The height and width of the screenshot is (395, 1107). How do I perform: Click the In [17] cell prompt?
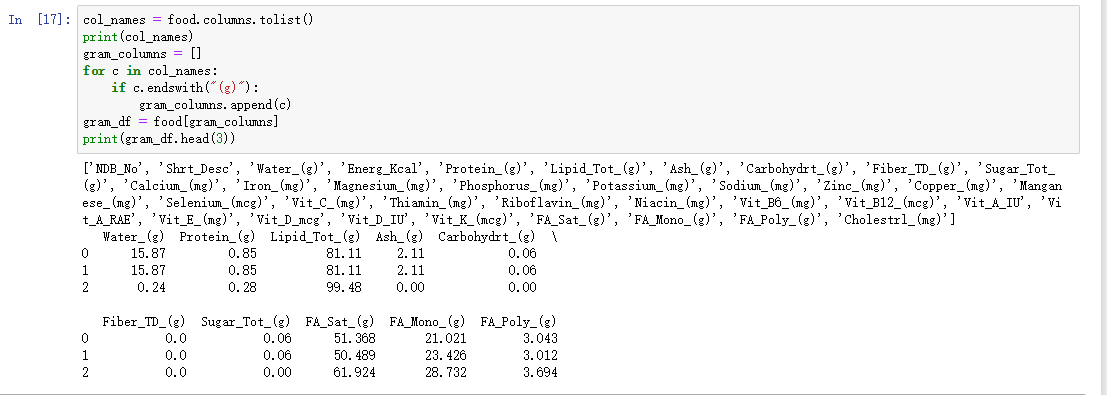40,20
